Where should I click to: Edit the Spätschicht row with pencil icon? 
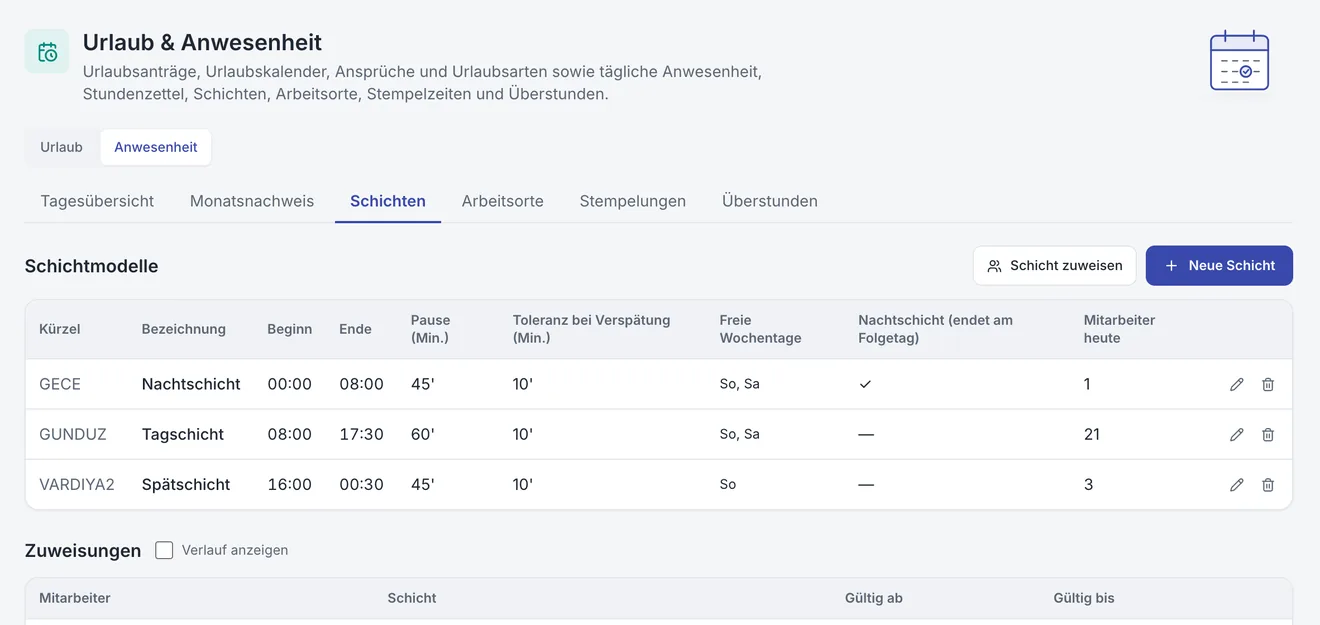pos(1237,484)
